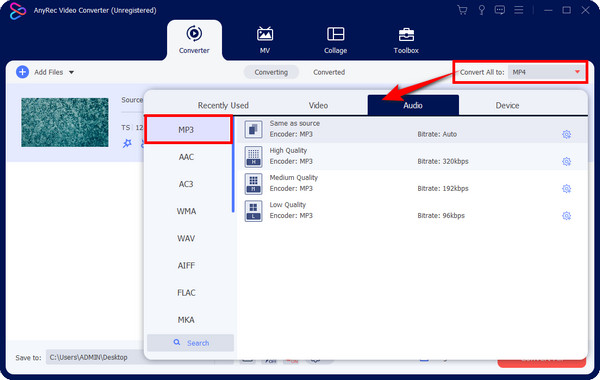Switch to the Converter tab
Image resolution: width=600 pixels, height=380 pixels.
[x=194, y=40]
